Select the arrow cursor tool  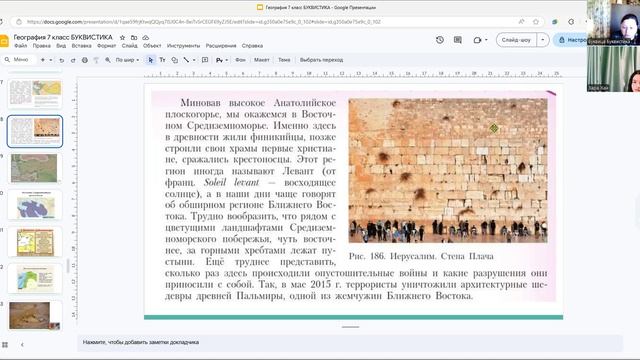click(151, 60)
